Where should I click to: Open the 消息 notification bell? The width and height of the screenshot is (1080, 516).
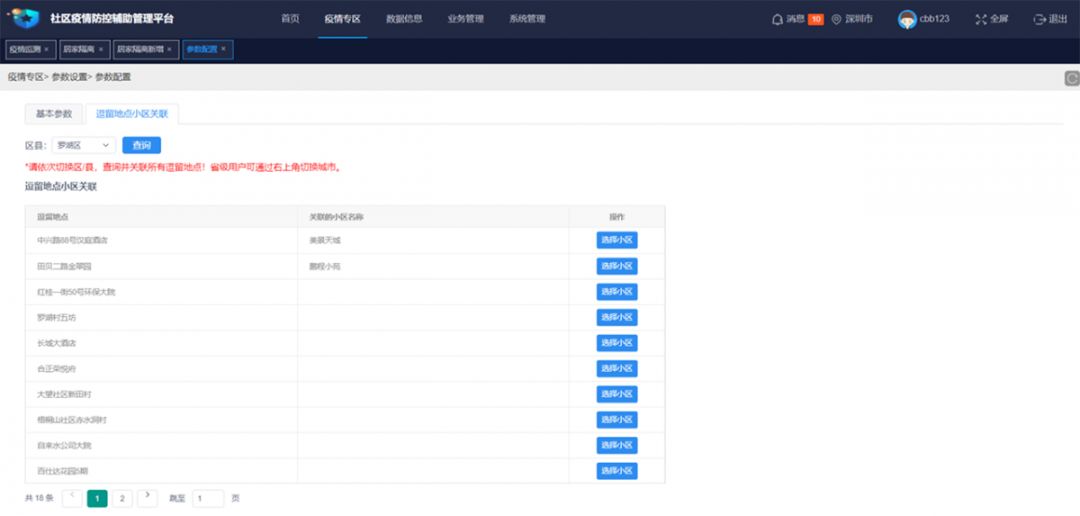click(778, 19)
